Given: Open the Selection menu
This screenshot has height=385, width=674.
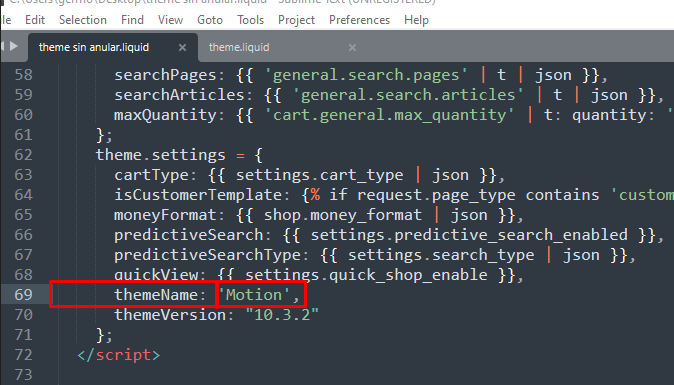Looking at the screenshot, I should 83,20.
